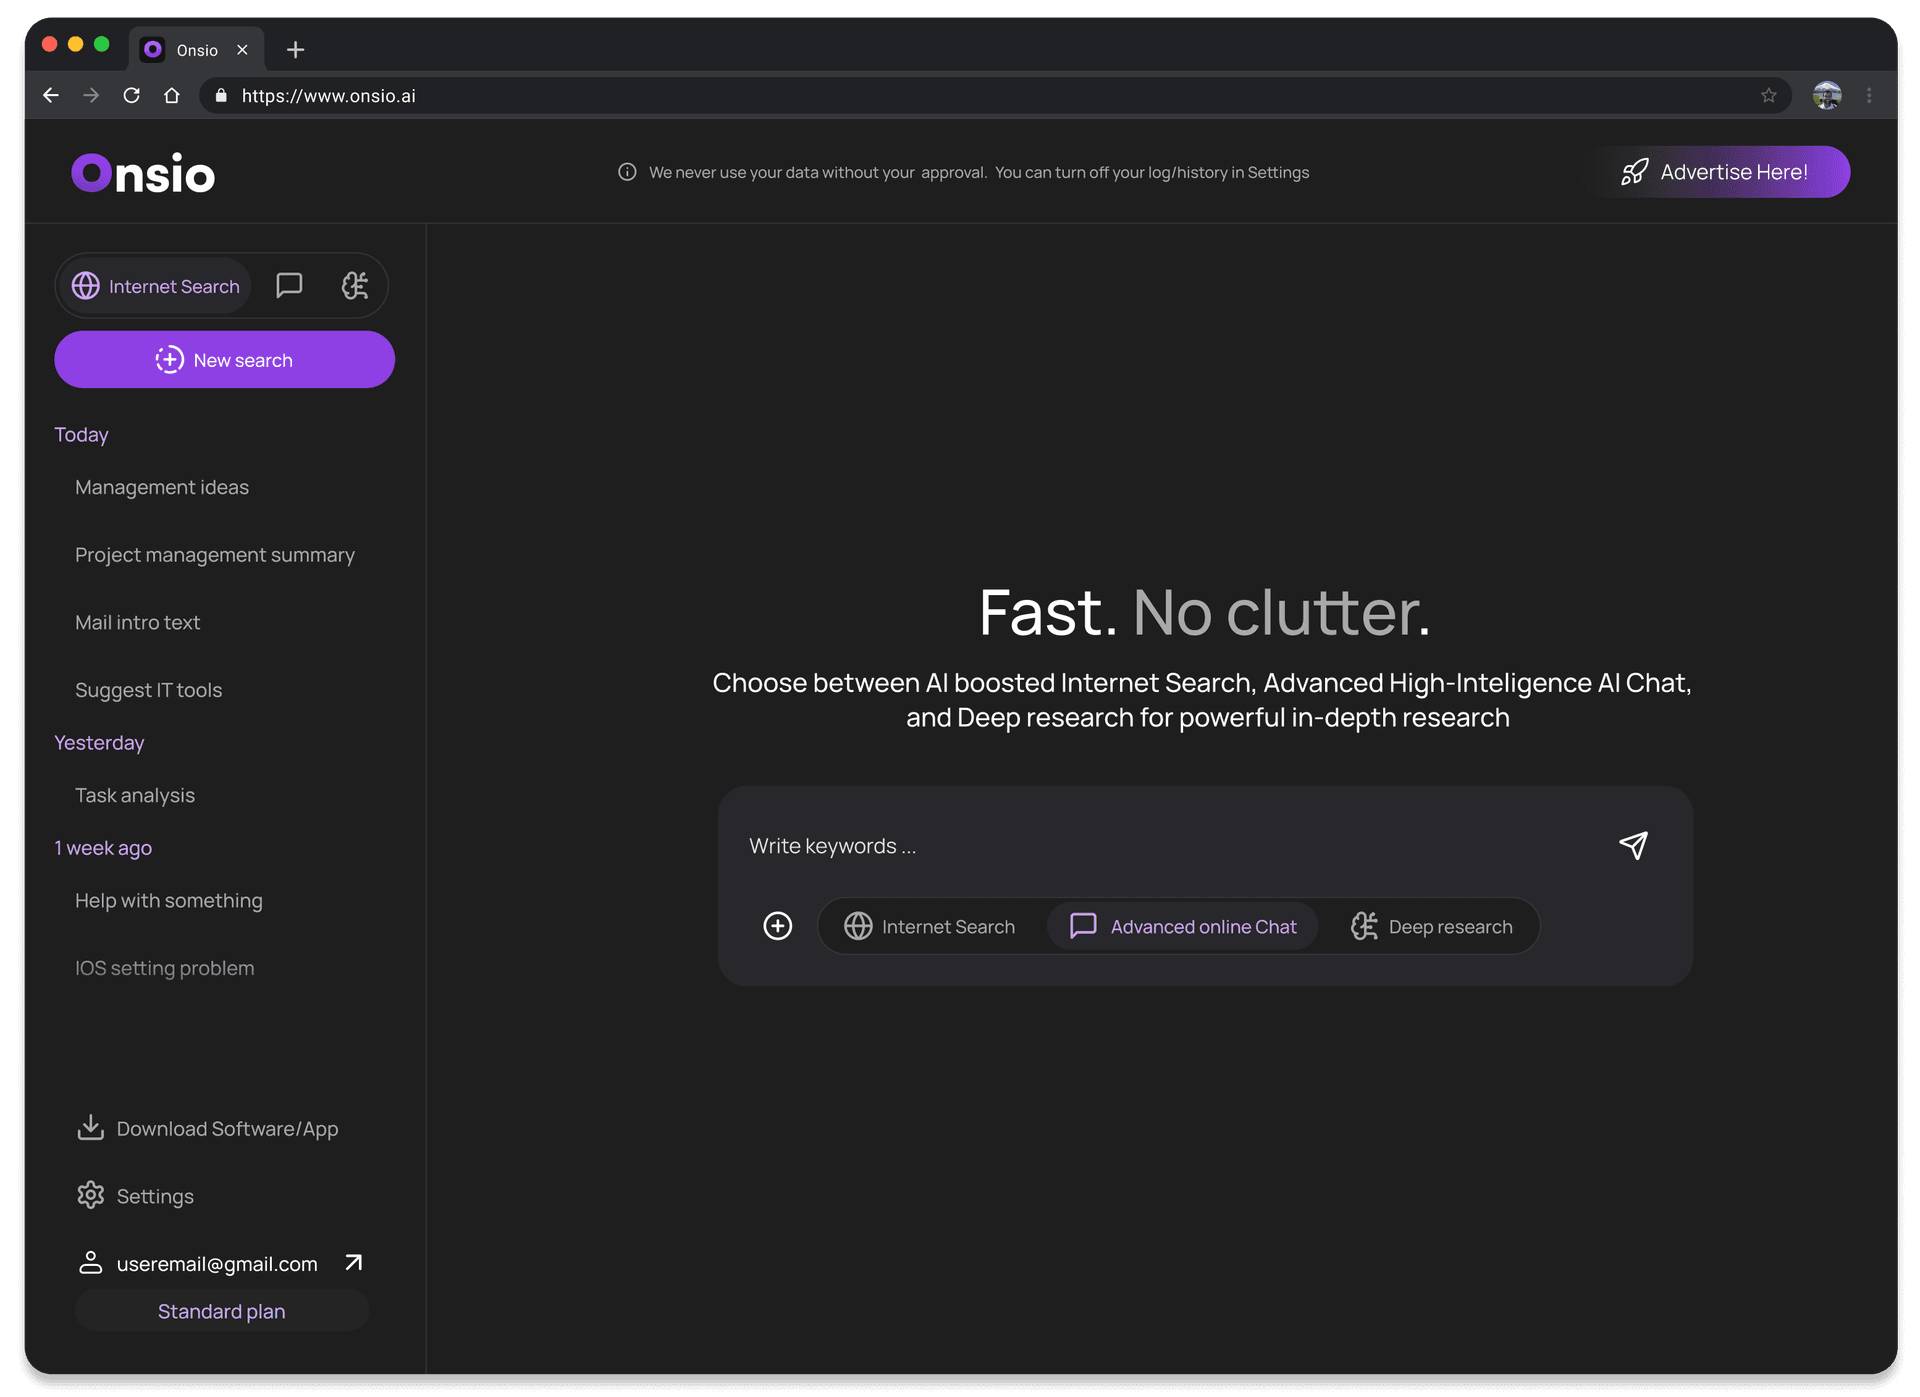Viewport: 1920px width, 1397px height.
Task: Switch the search box to Advanced online Chat mode
Action: (1183, 926)
